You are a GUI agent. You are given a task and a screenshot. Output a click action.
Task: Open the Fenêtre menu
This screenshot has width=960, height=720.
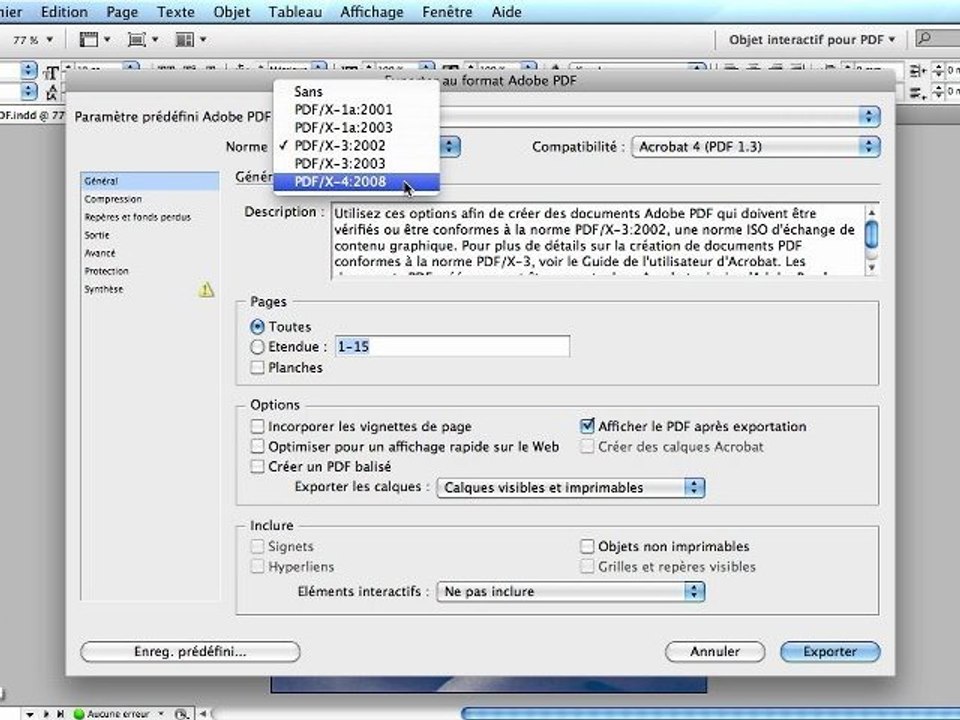(447, 12)
